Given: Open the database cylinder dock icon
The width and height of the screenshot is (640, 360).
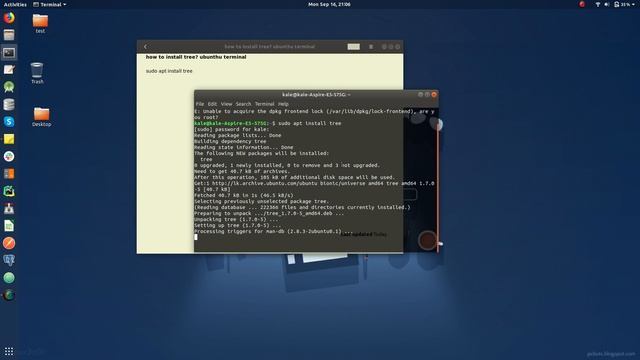Looking at the screenshot, I should (9, 104).
